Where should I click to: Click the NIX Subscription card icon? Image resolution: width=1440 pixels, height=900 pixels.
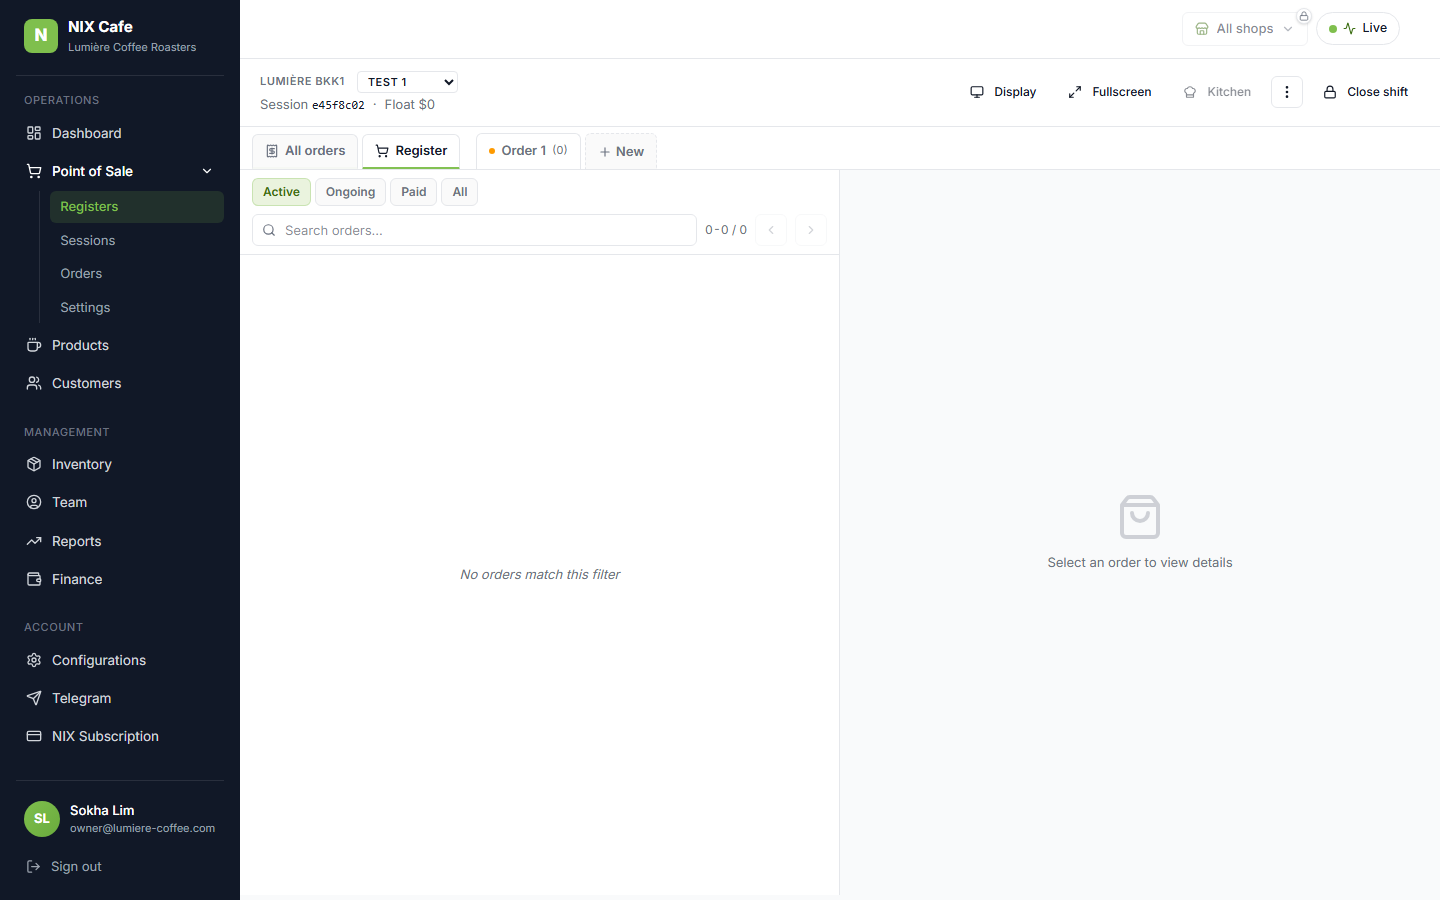click(x=34, y=736)
